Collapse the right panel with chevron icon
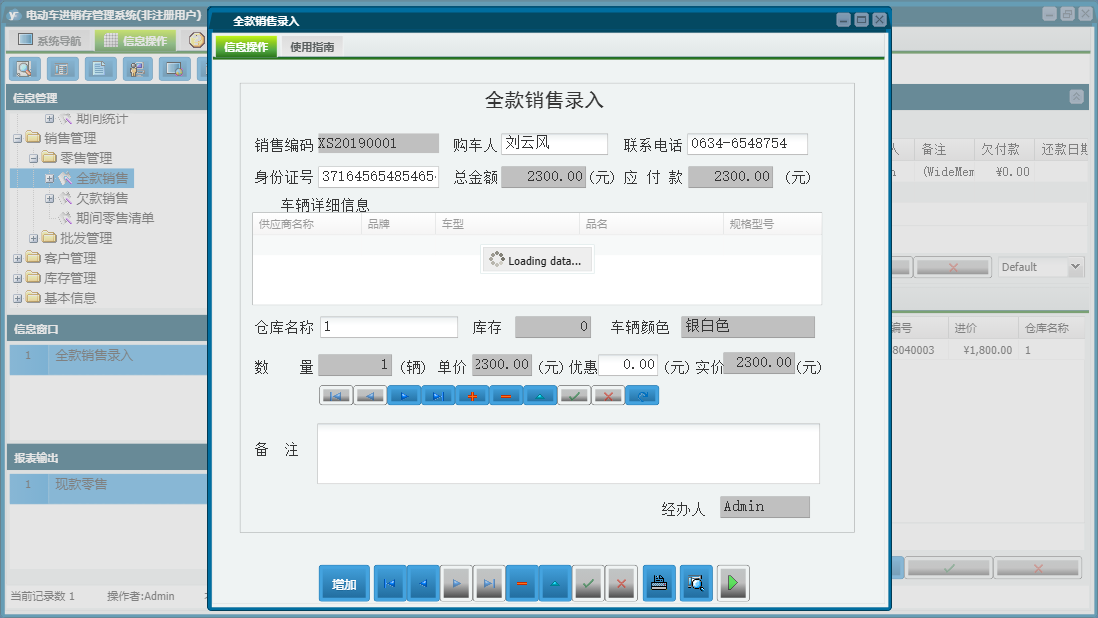The image size is (1098, 618). point(1076,97)
